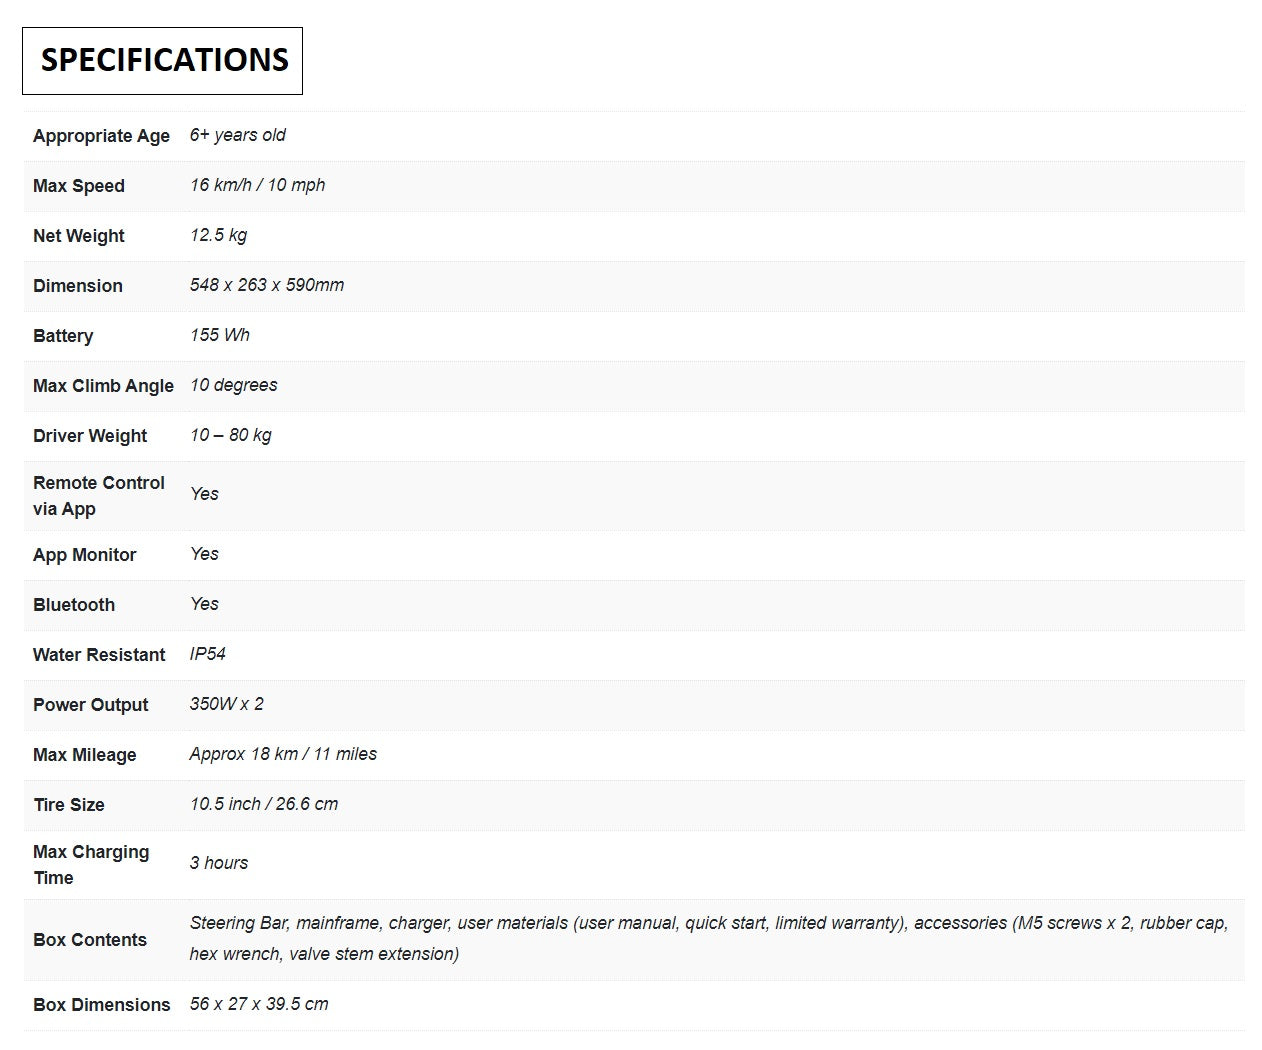Click the 548 x 263 x 590mm dimension value

point(267,285)
